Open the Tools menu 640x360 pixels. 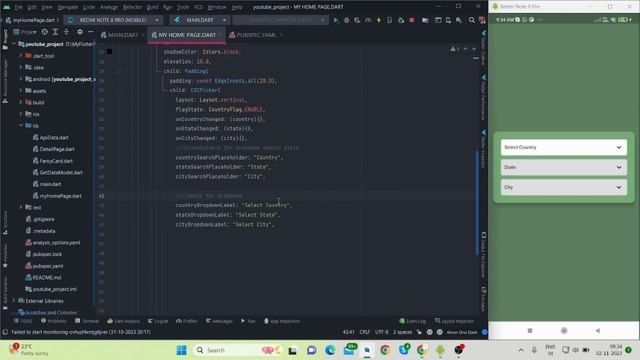coord(183,7)
